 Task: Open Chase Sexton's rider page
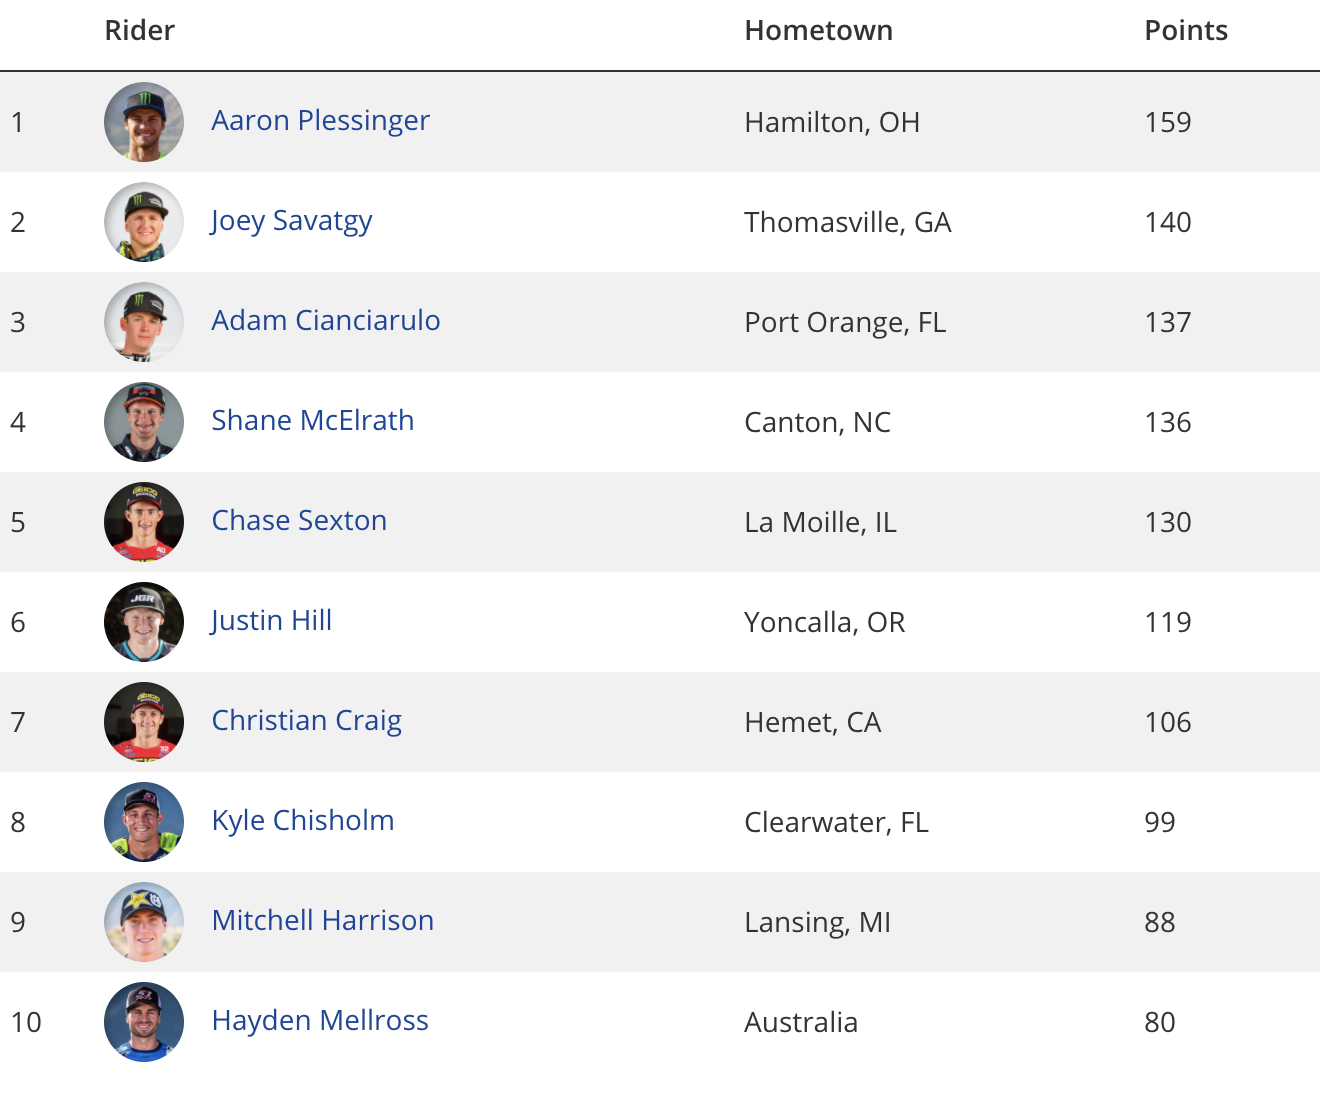click(299, 521)
